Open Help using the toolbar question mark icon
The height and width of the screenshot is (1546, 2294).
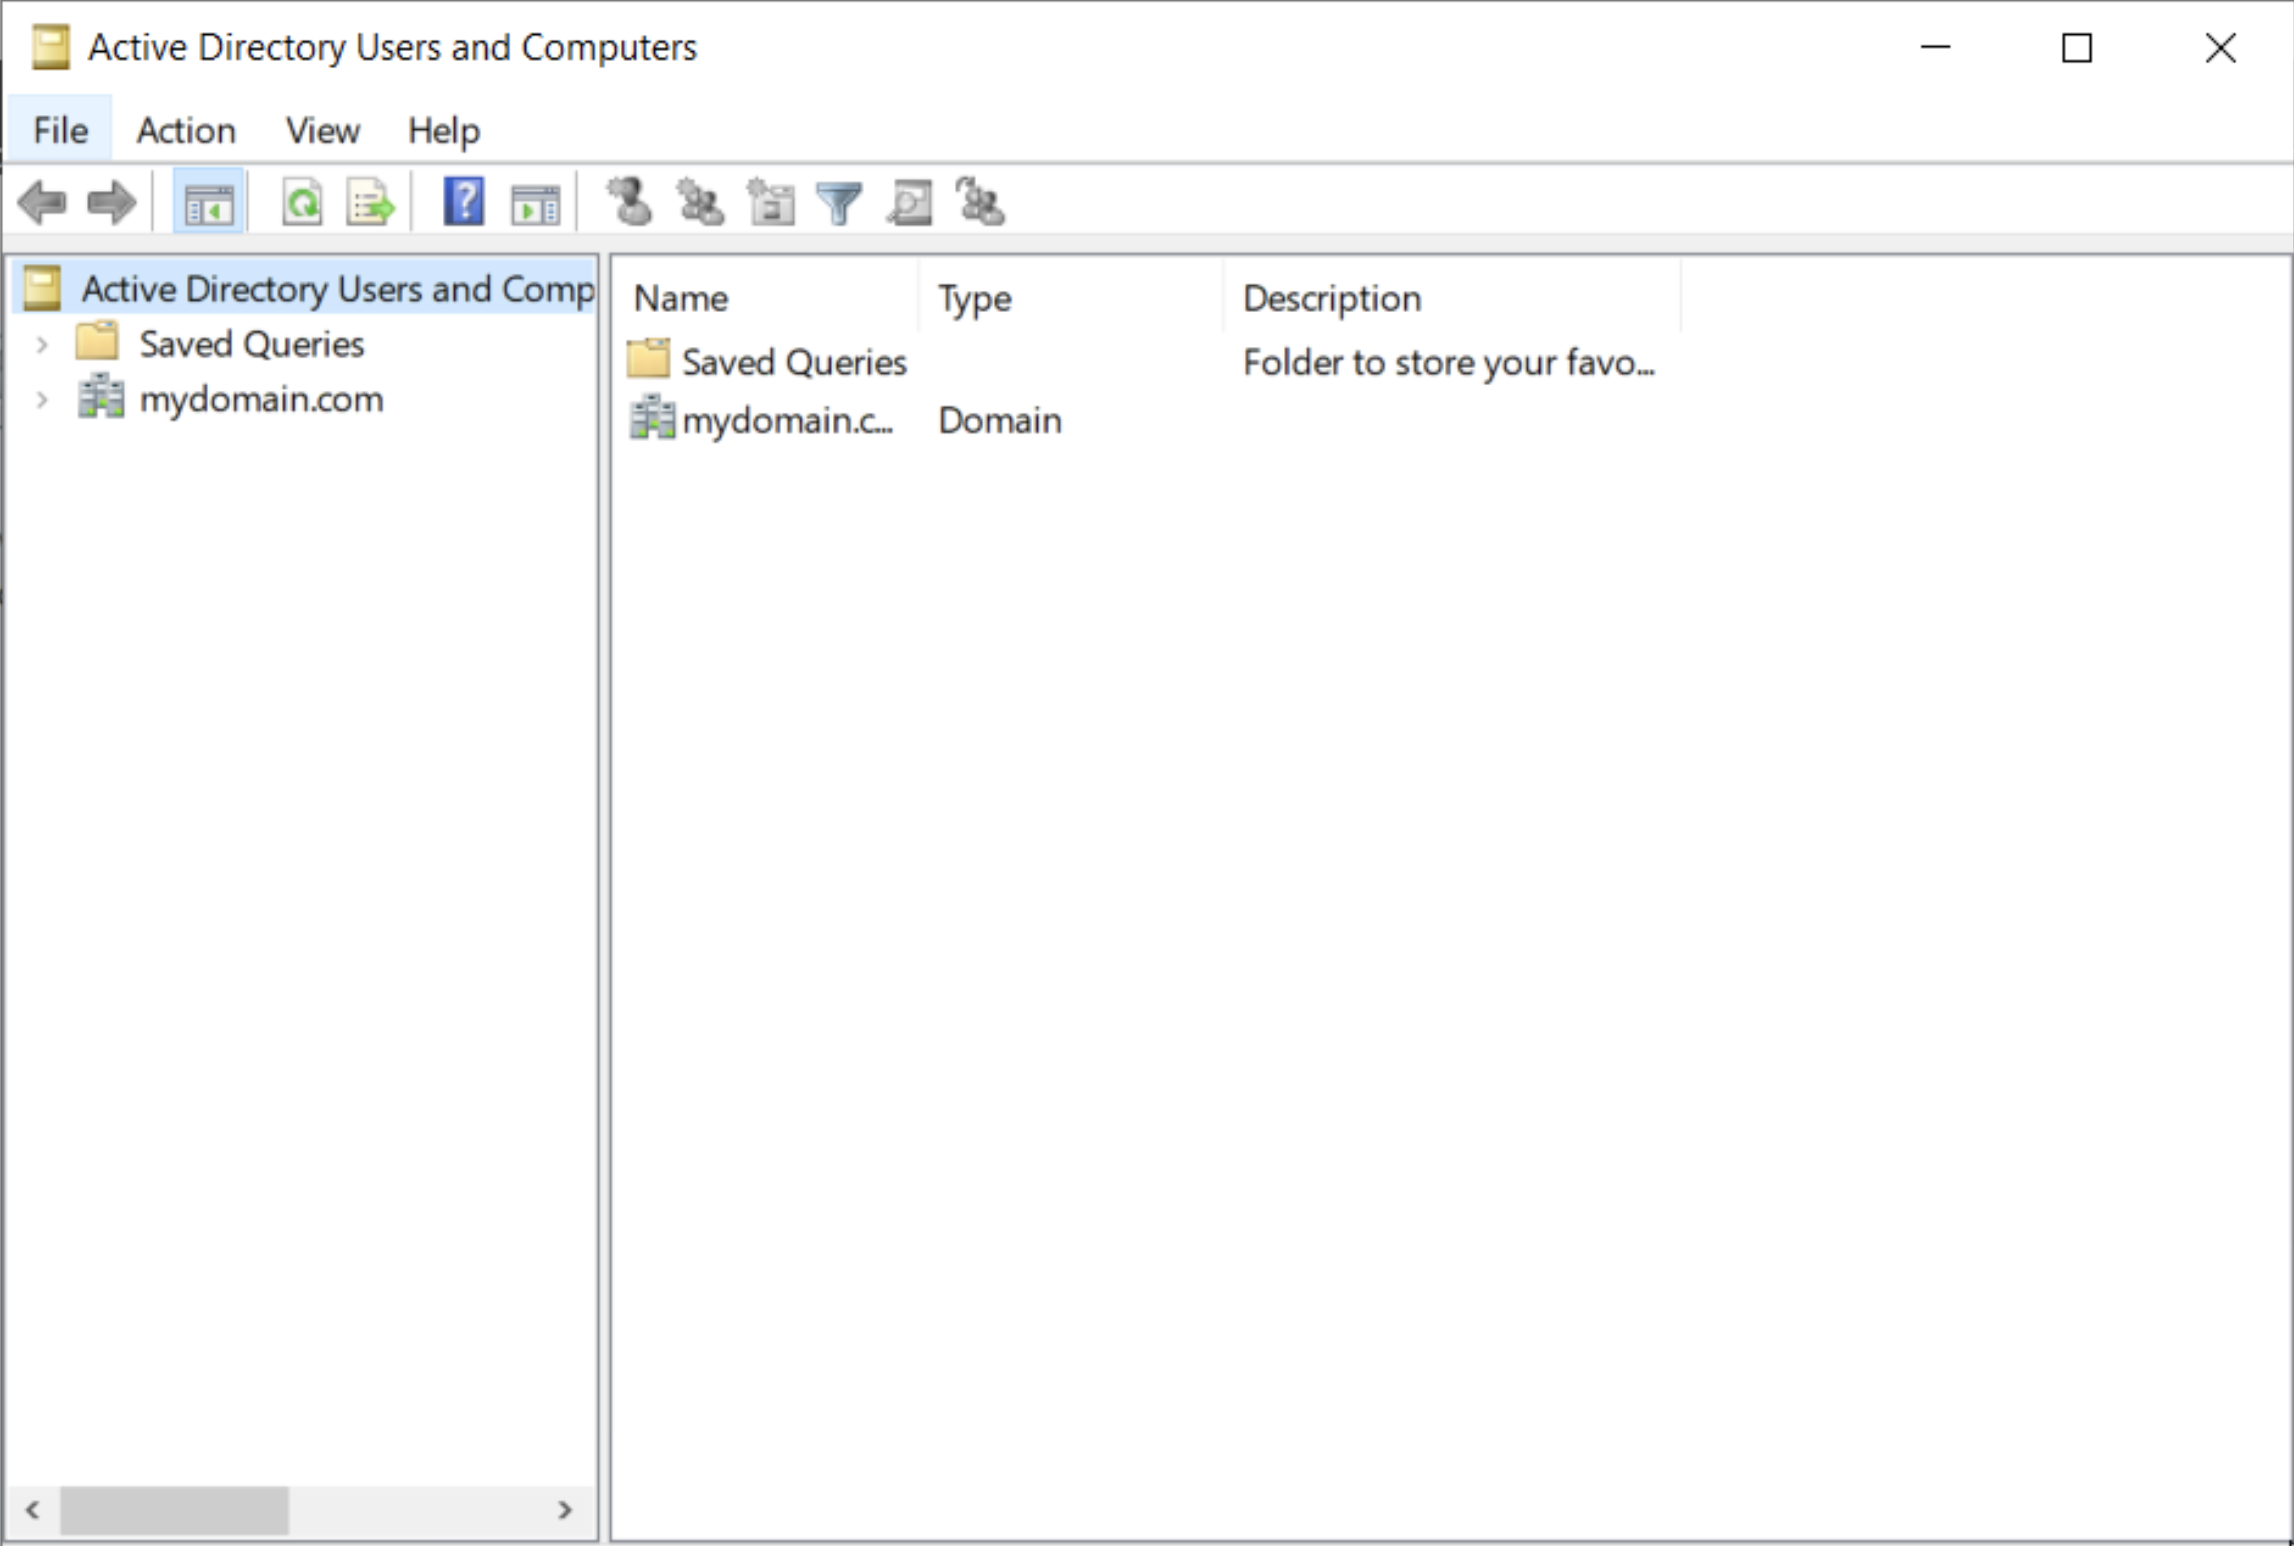[461, 202]
